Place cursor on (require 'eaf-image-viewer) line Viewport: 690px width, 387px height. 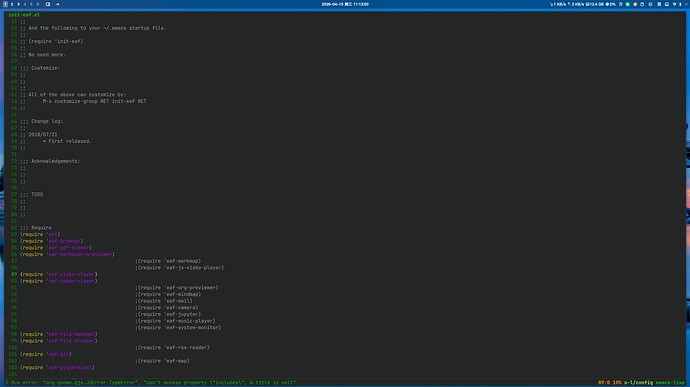point(59,280)
